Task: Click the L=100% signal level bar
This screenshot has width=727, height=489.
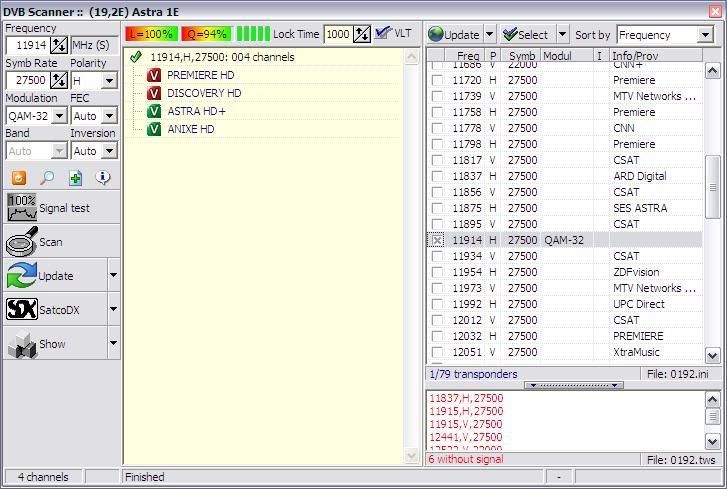Action: click(151, 34)
